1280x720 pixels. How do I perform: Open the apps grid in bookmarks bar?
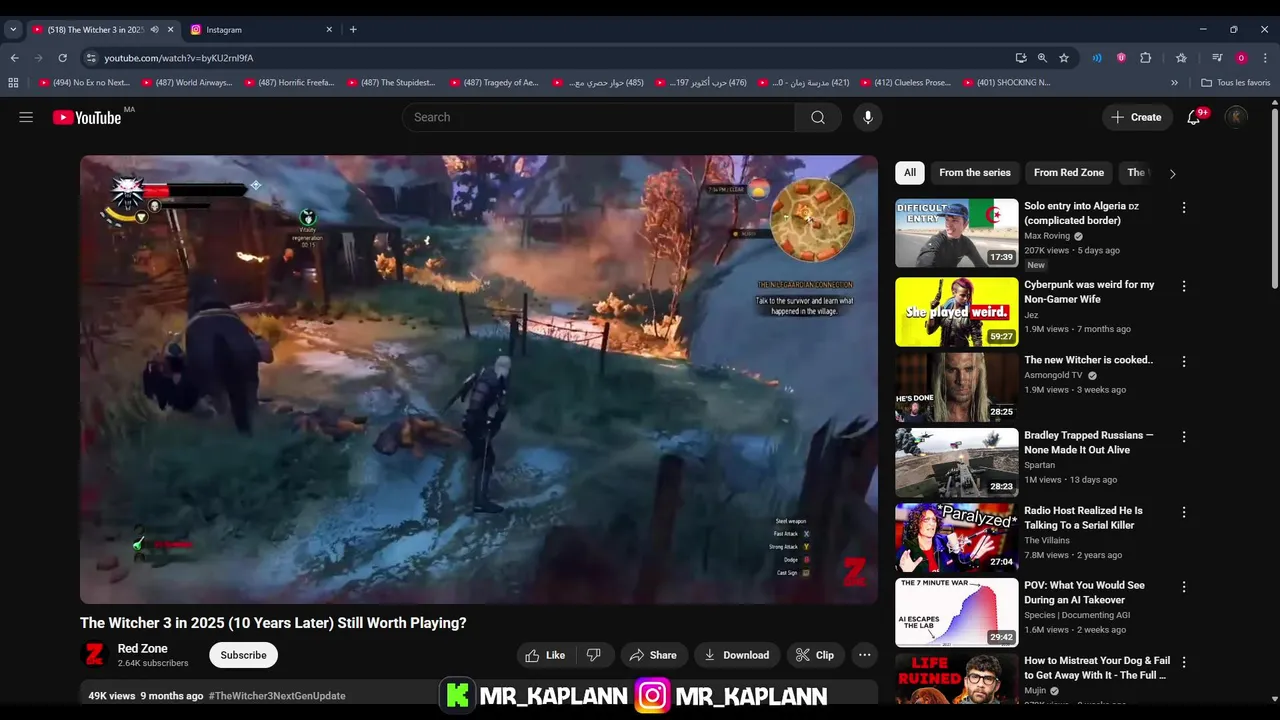(13, 83)
